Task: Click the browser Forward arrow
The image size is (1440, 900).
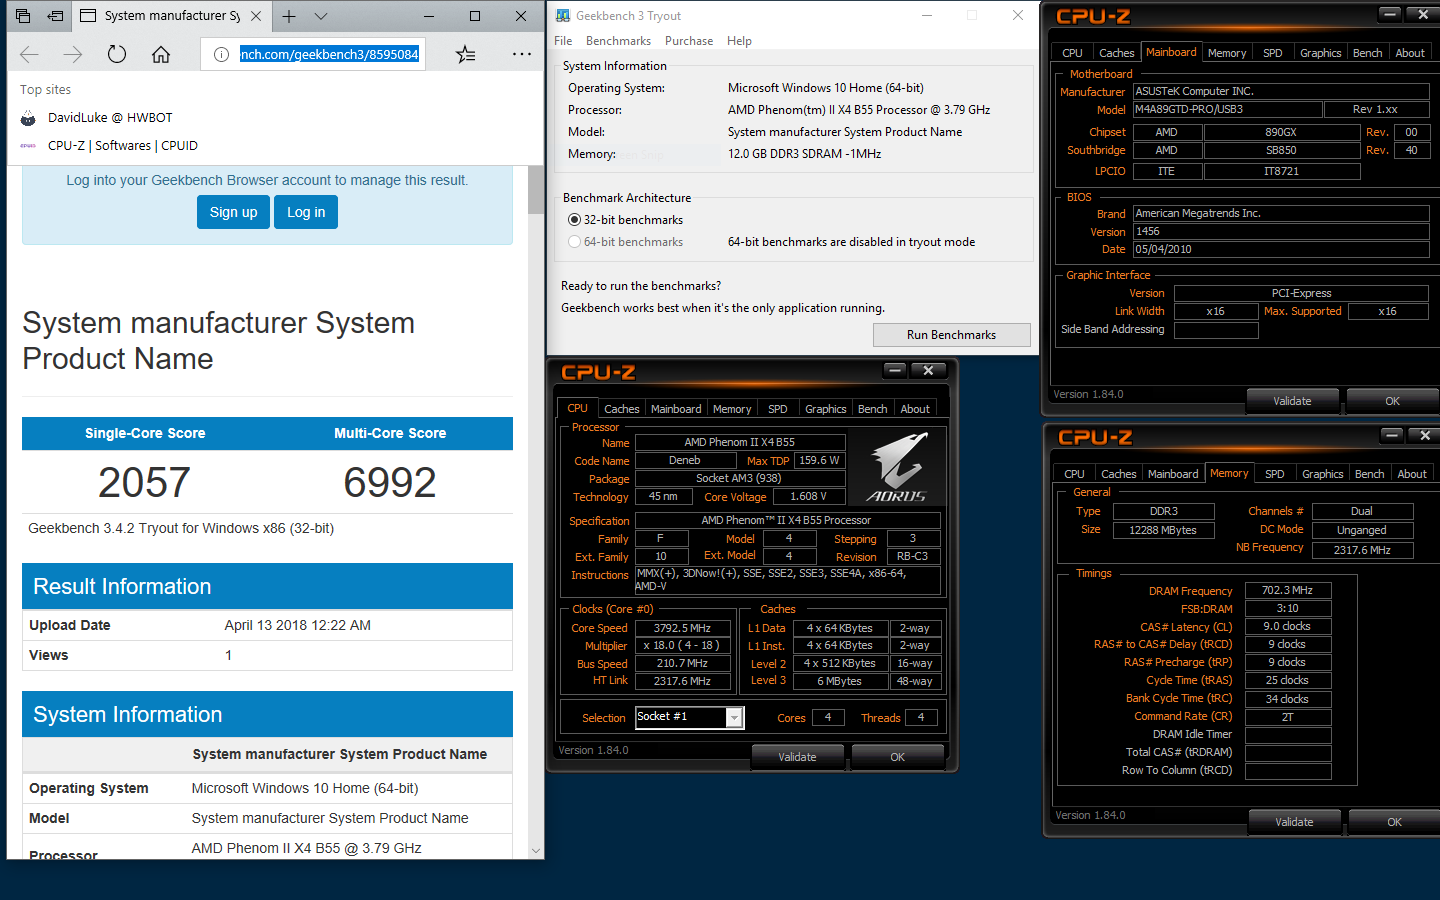Action: (x=73, y=54)
